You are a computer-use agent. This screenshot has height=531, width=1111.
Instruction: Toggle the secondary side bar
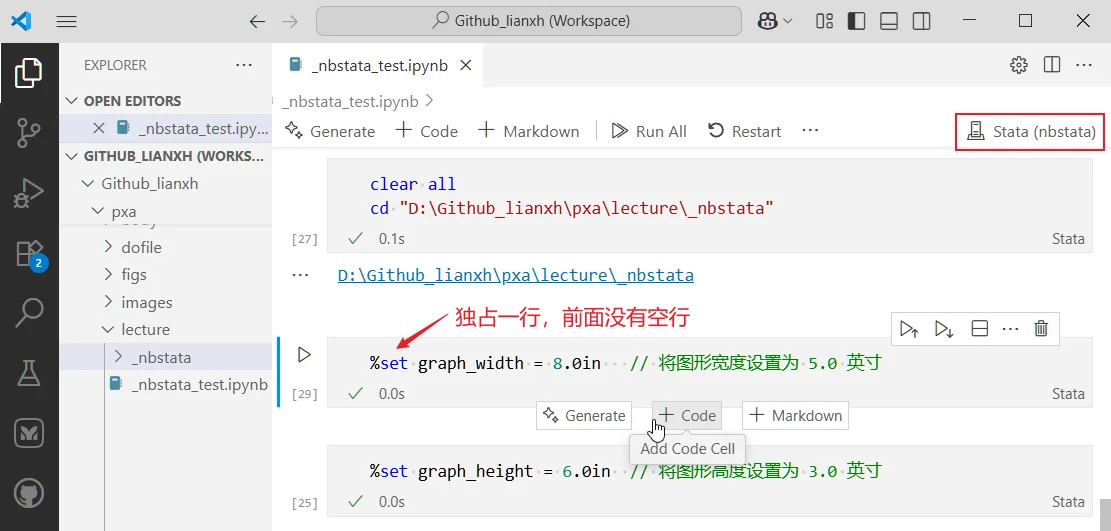pos(921,21)
